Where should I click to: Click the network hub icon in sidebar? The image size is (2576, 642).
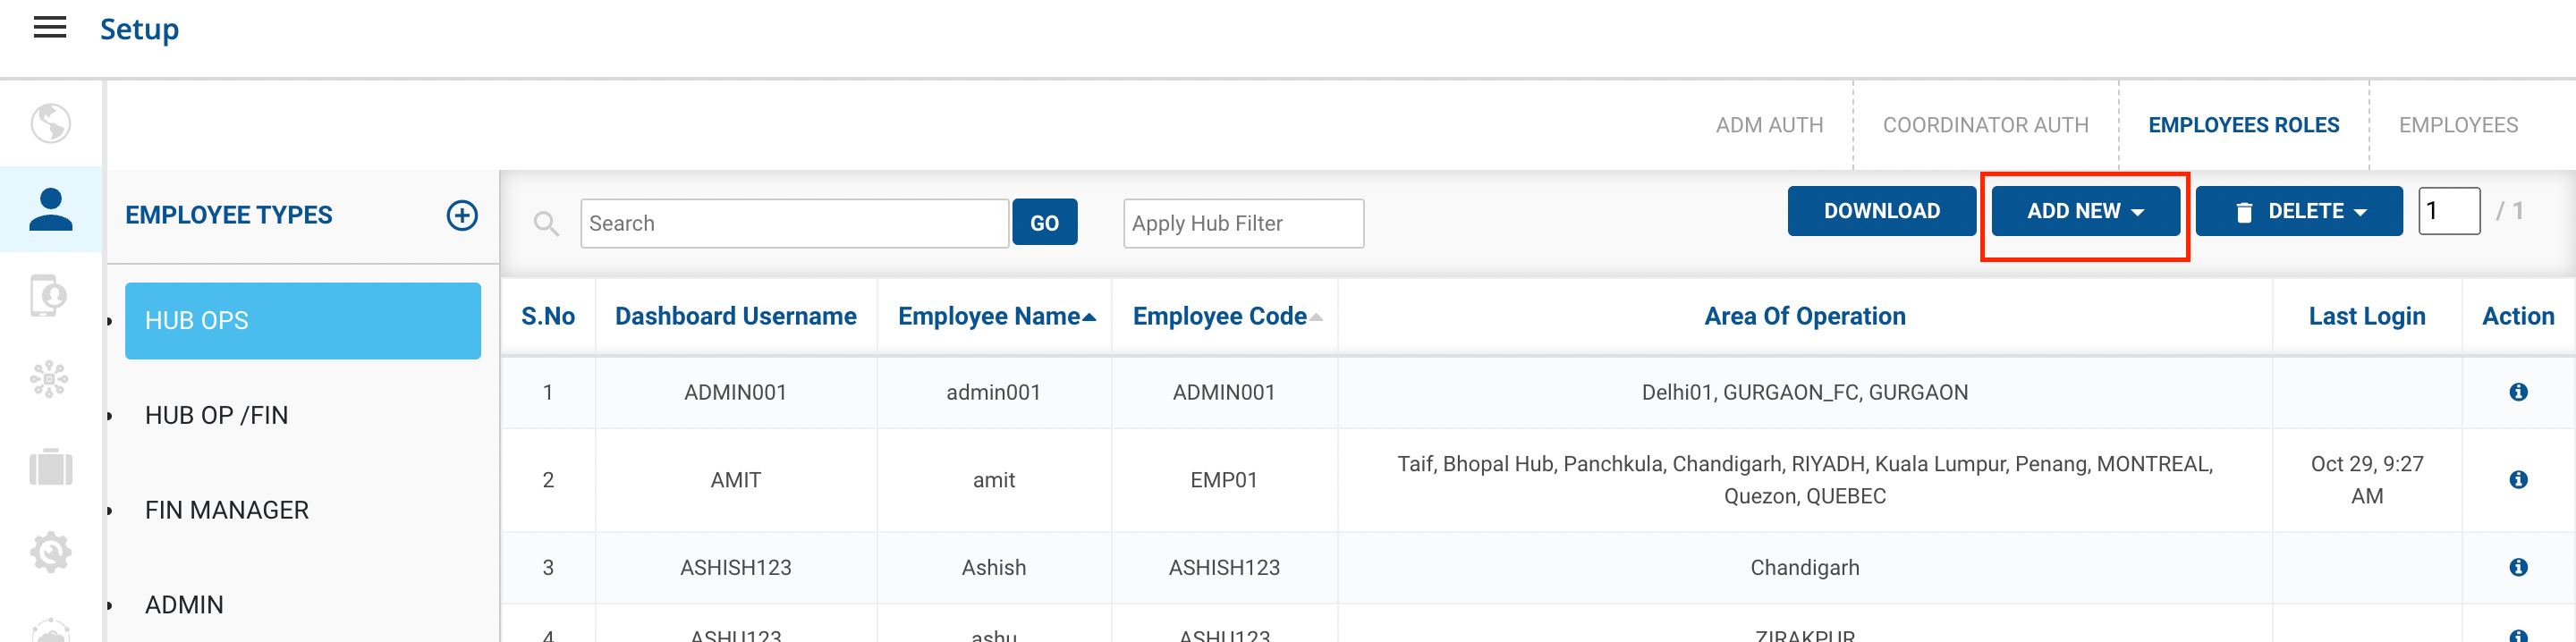click(x=50, y=380)
